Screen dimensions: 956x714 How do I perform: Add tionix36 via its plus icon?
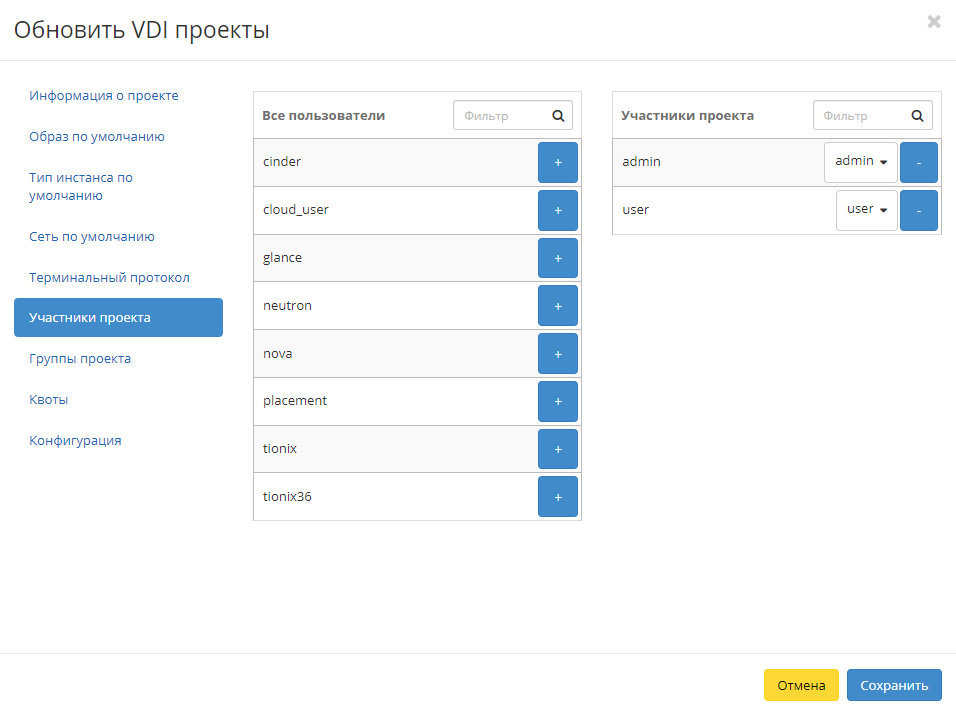pos(558,496)
